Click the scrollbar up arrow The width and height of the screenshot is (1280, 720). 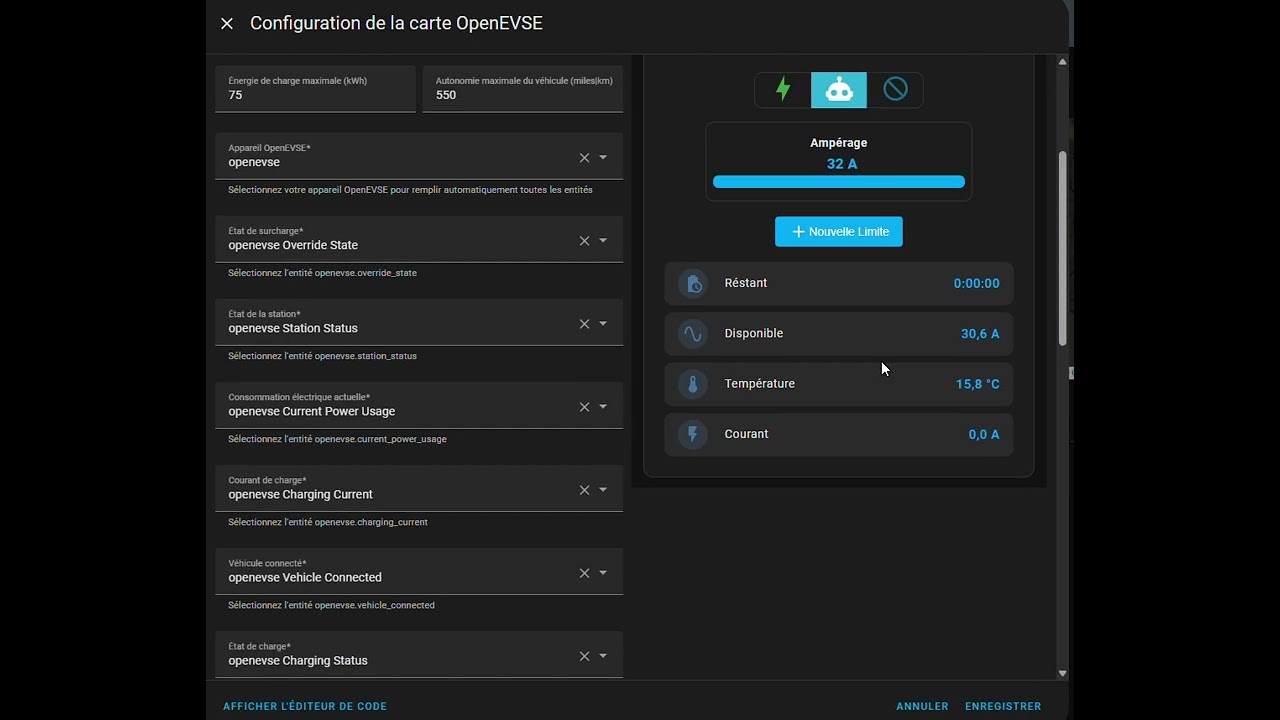pyautogui.click(x=1062, y=62)
